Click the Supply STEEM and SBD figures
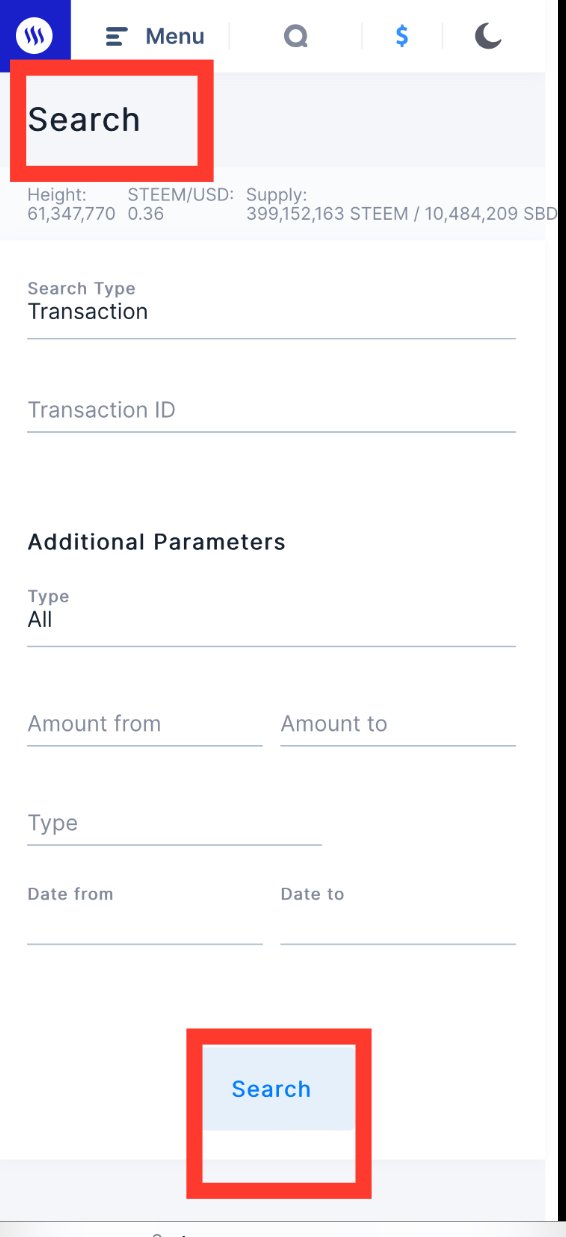The width and height of the screenshot is (566, 1237). 402,214
